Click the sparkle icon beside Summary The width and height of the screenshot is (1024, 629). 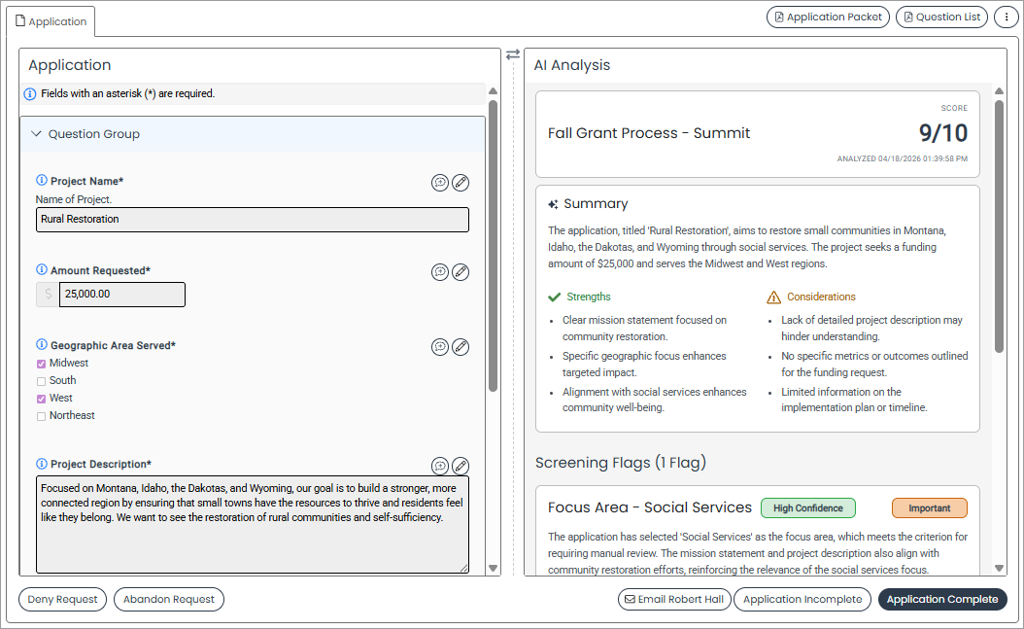point(553,204)
